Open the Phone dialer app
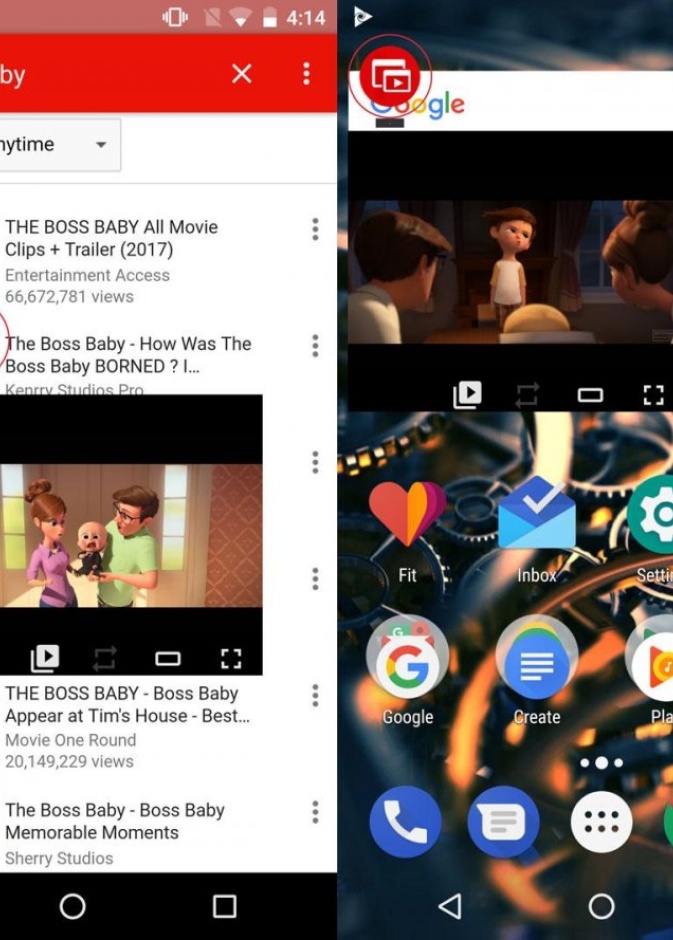The height and width of the screenshot is (940, 673). click(x=406, y=822)
